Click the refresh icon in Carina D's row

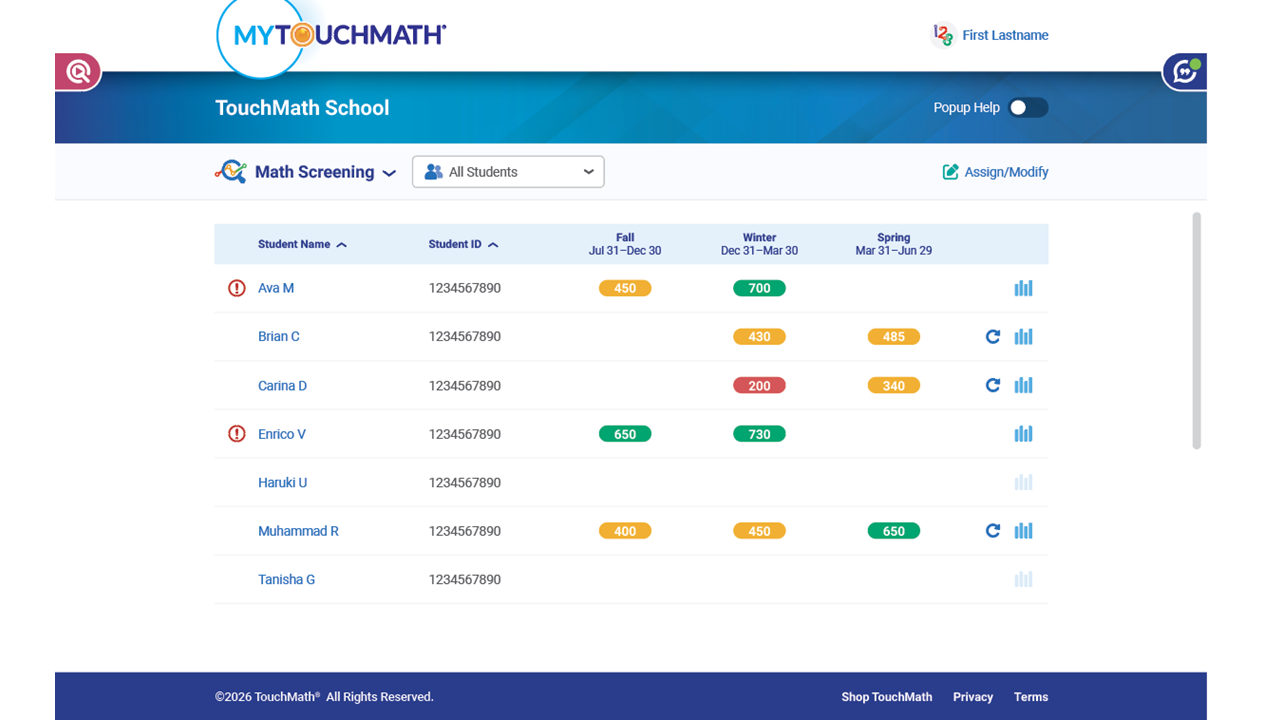(993, 385)
